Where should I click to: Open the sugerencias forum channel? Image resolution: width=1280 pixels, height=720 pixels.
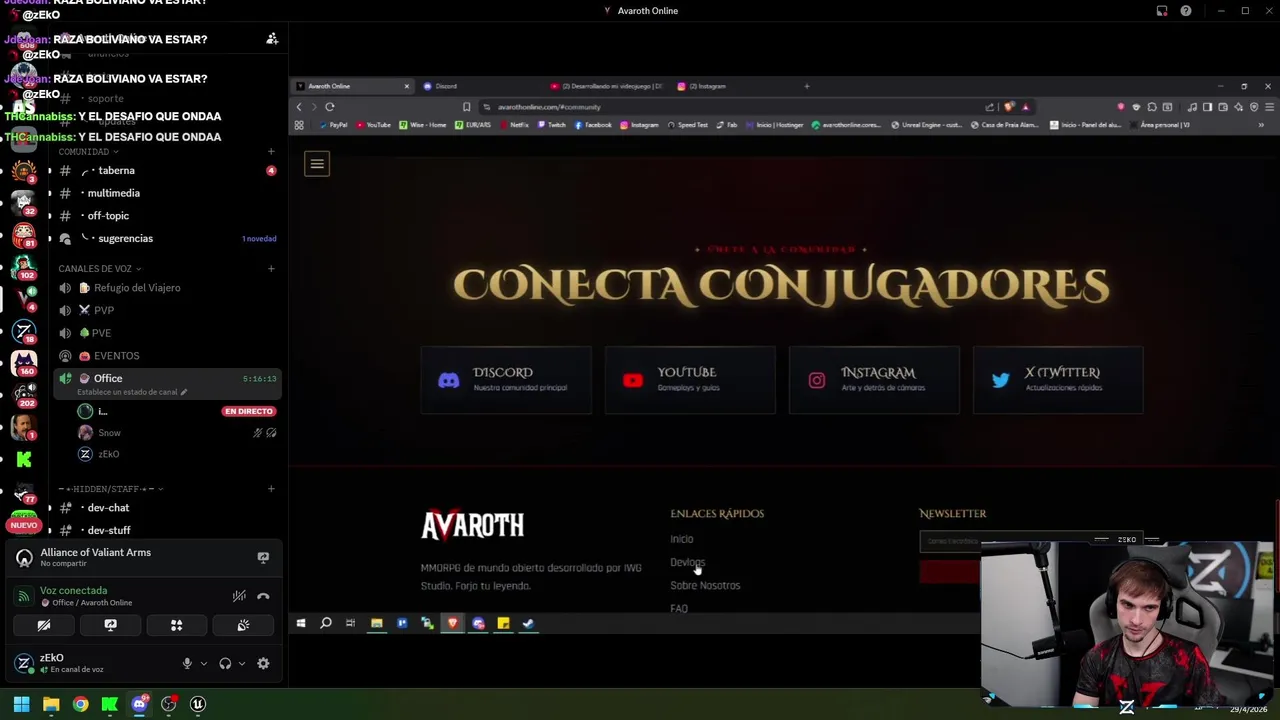[167, 239]
